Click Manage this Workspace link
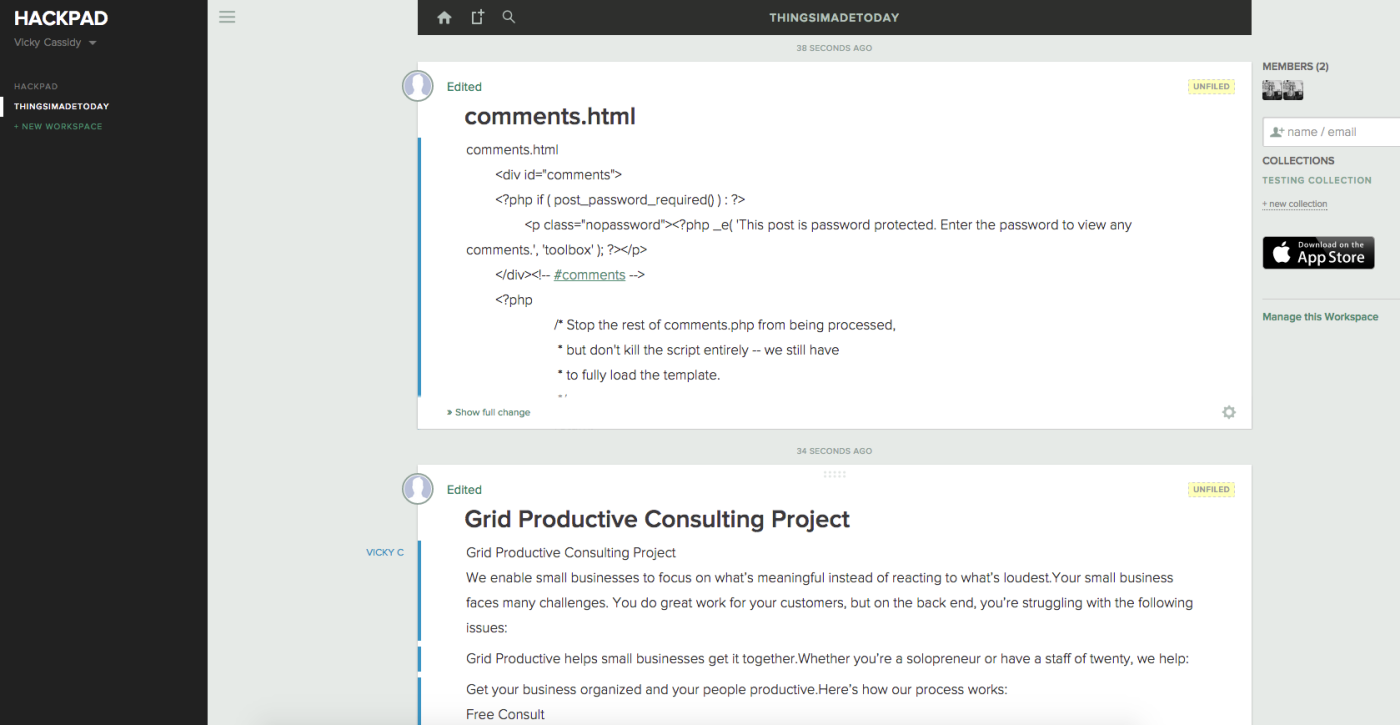 click(1320, 317)
